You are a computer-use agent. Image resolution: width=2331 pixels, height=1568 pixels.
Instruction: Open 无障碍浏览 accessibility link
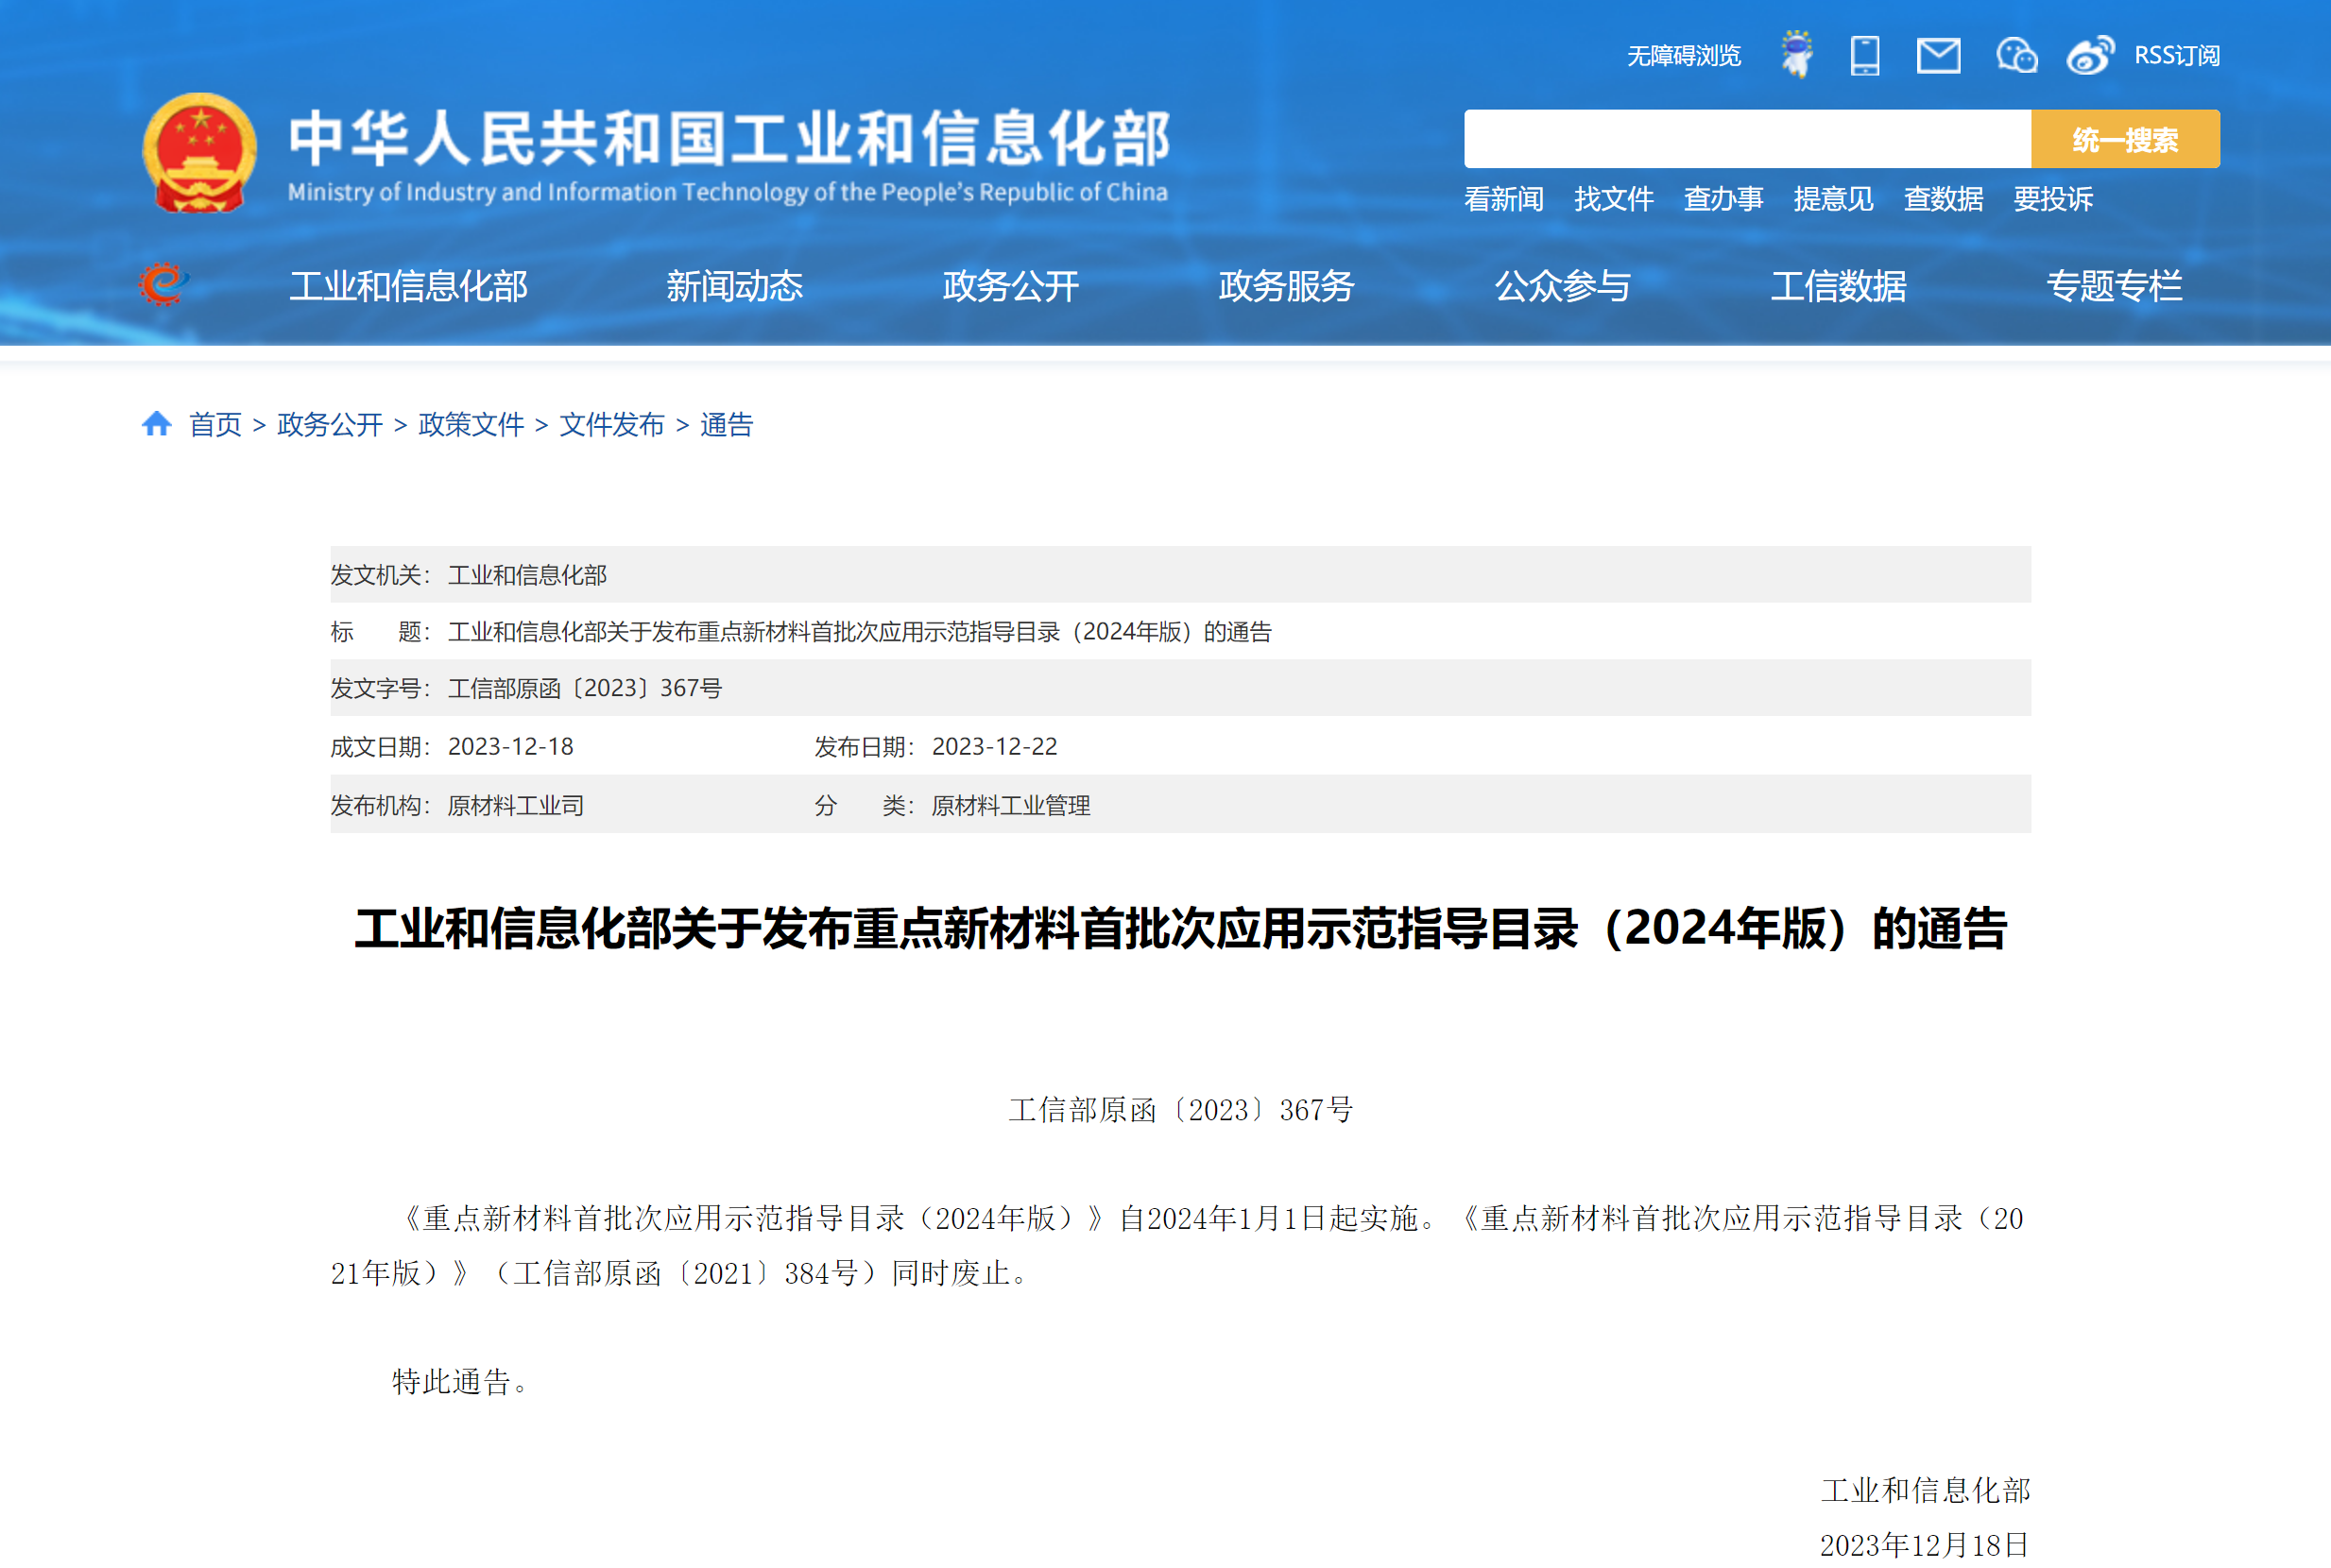[1684, 56]
